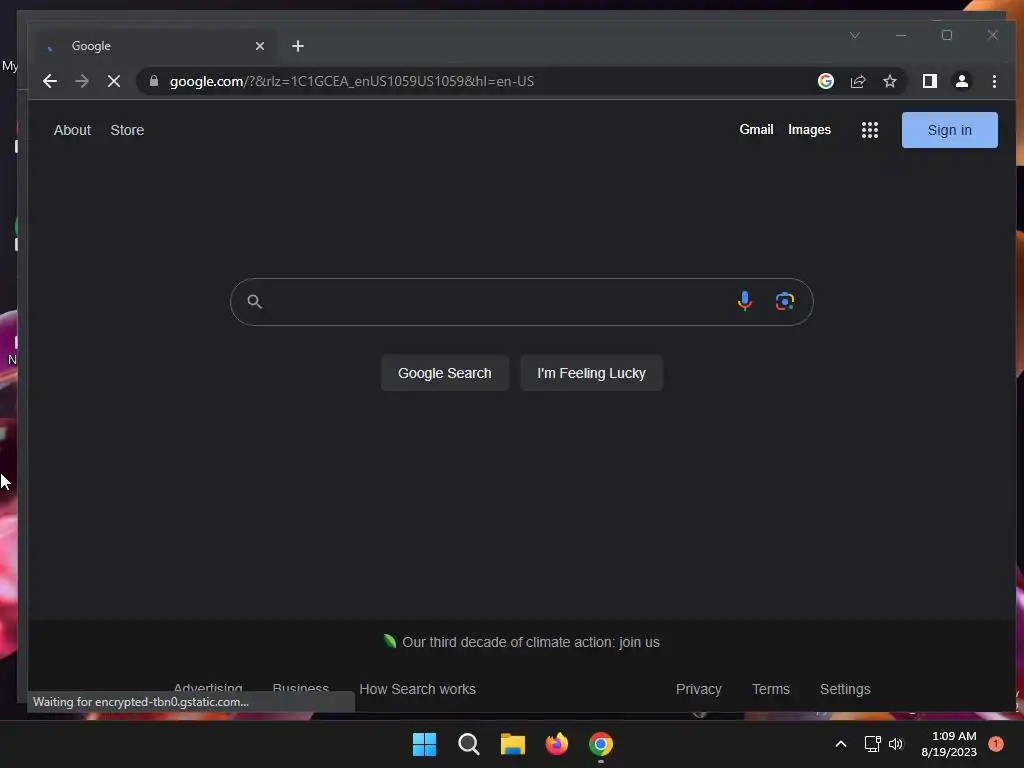This screenshot has height=768, width=1024.
Task: Search by image with the Lens icon
Action: [784, 301]
